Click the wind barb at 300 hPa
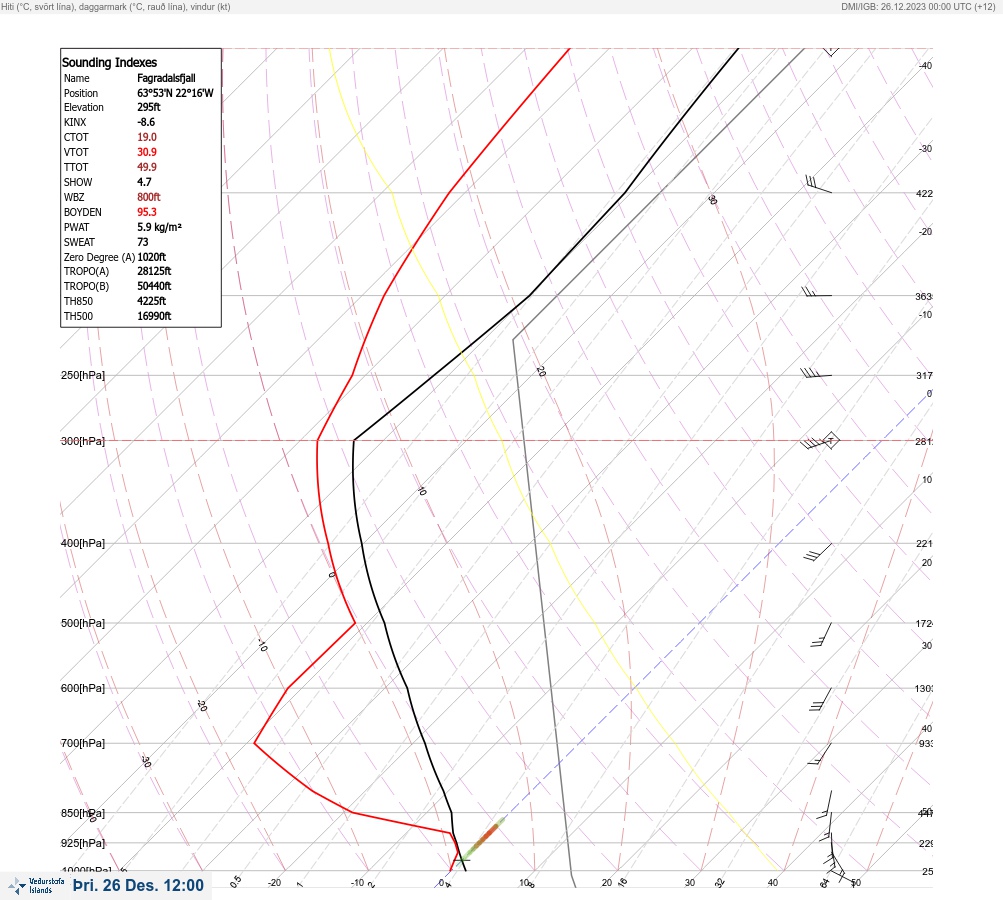1003x900 pixels. [x=815, y=443]
